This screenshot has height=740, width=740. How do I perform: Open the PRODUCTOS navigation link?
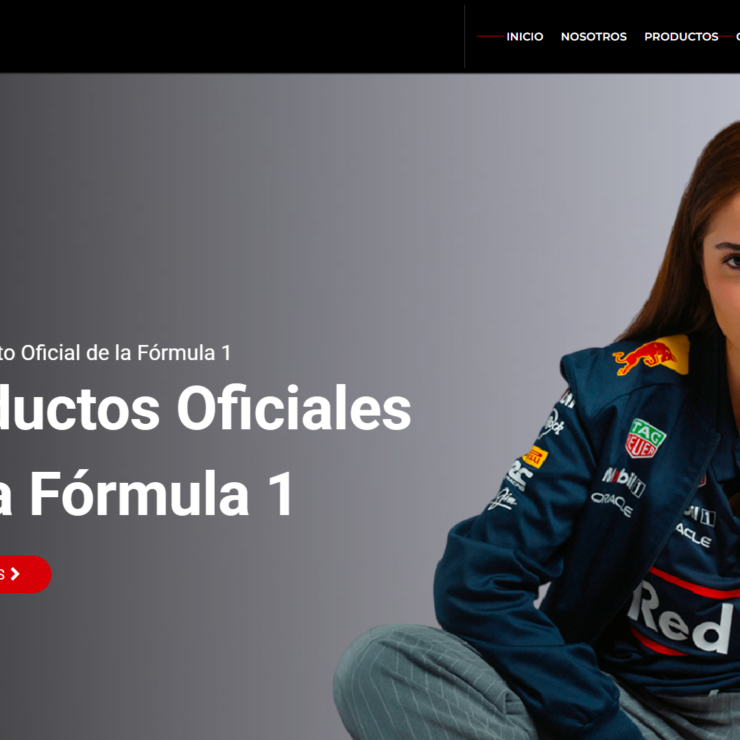click(681, 36)
